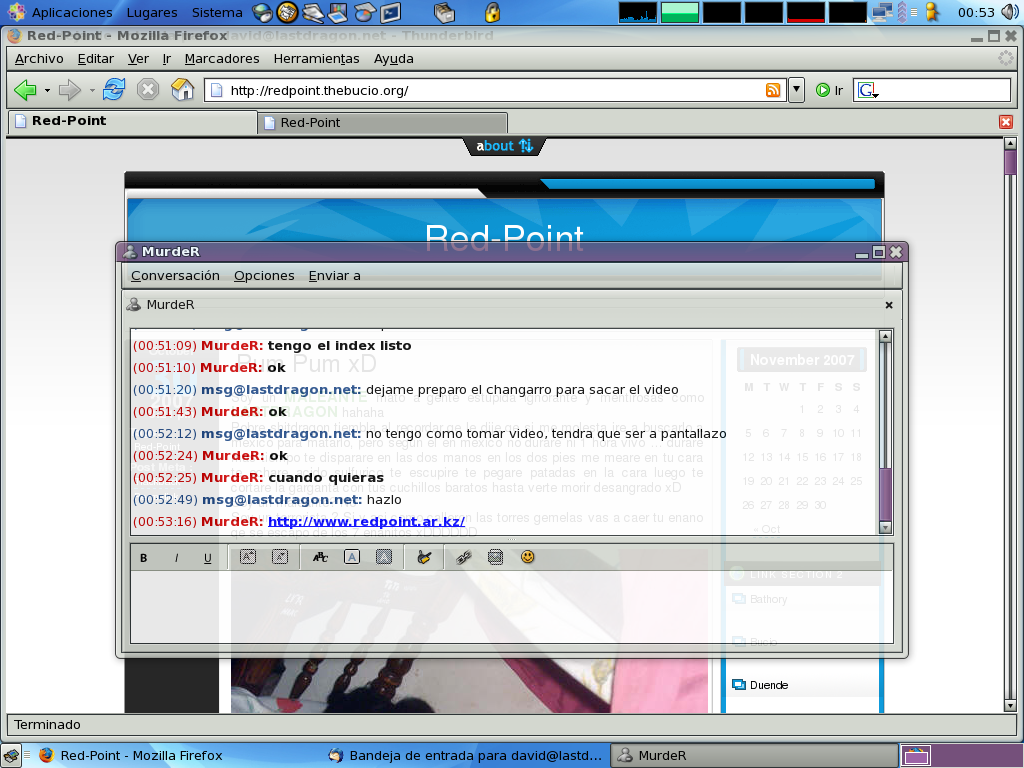Click the Ir go button
This screenshot has height=768, width=1024.
(x=829, y=90)
